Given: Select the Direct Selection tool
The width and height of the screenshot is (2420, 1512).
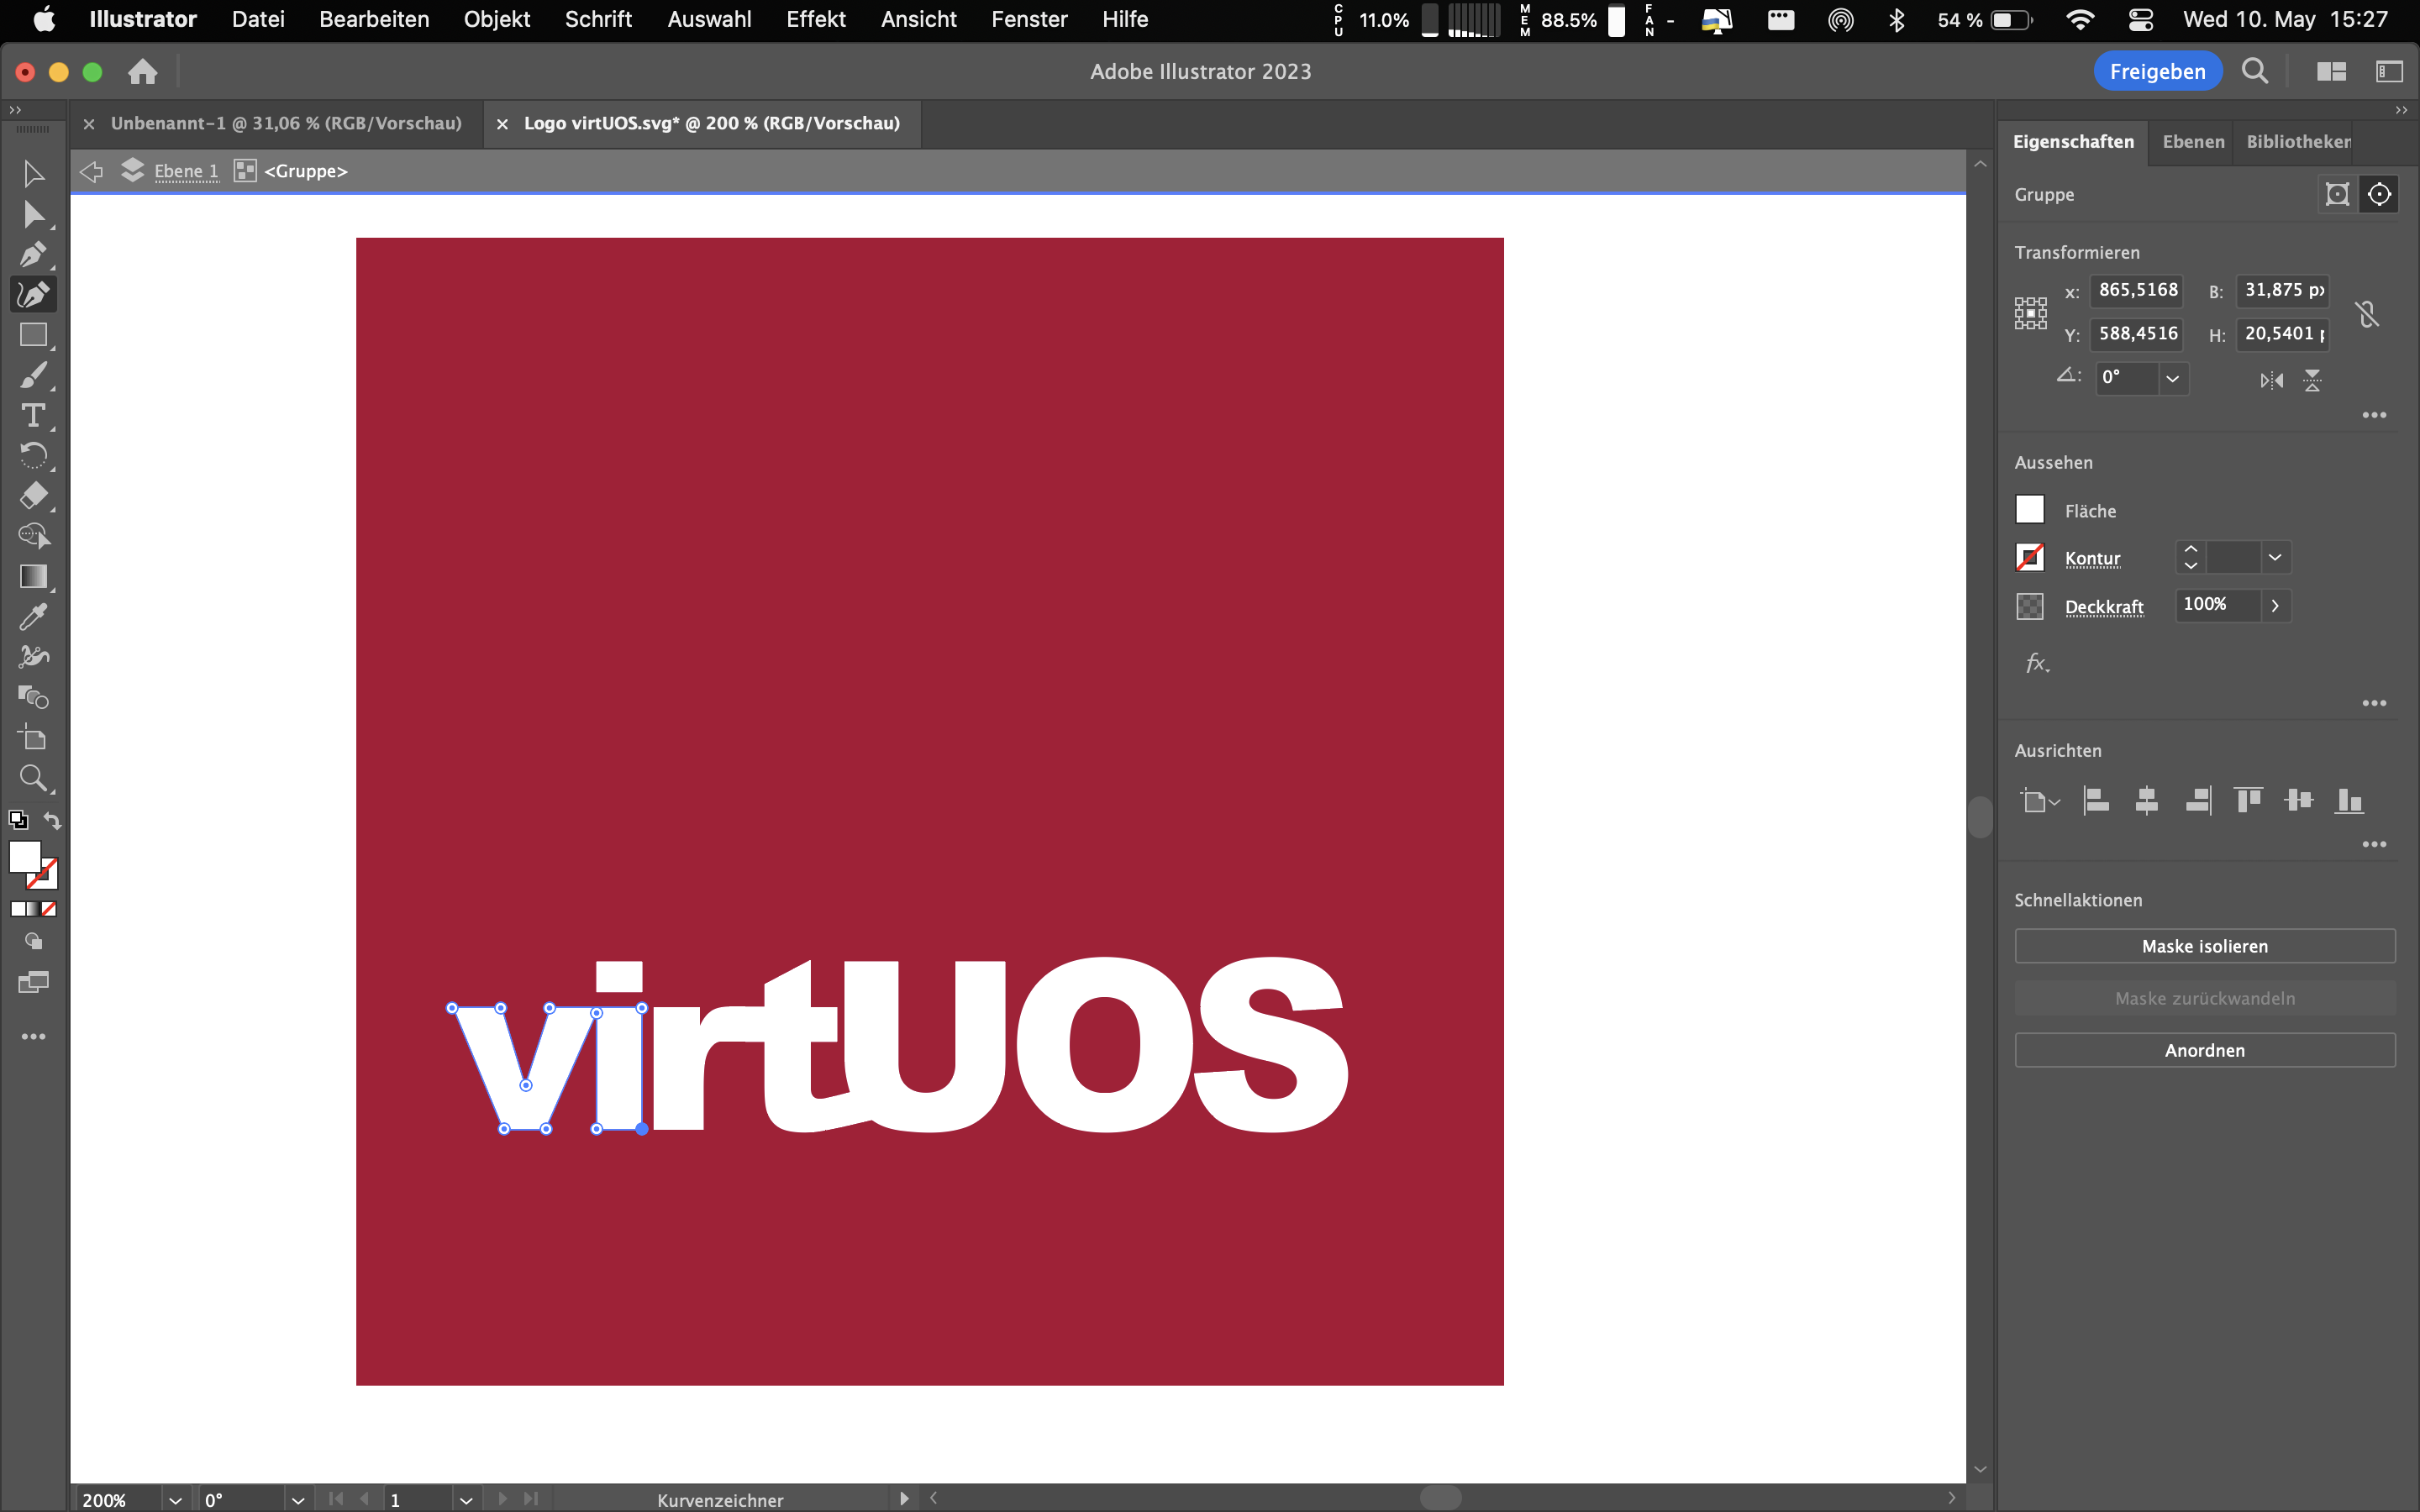Looking at the screenshot, I should (x=33, y=214).
